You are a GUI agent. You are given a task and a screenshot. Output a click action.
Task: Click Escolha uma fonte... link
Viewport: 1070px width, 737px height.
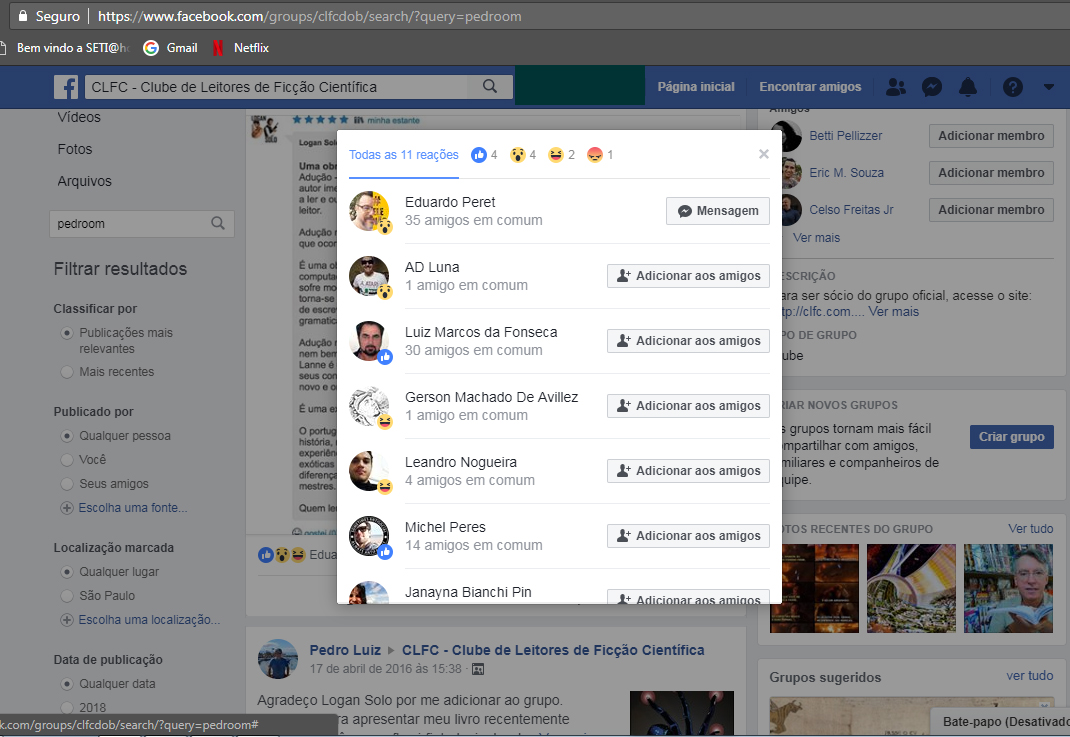coord(132,508)
